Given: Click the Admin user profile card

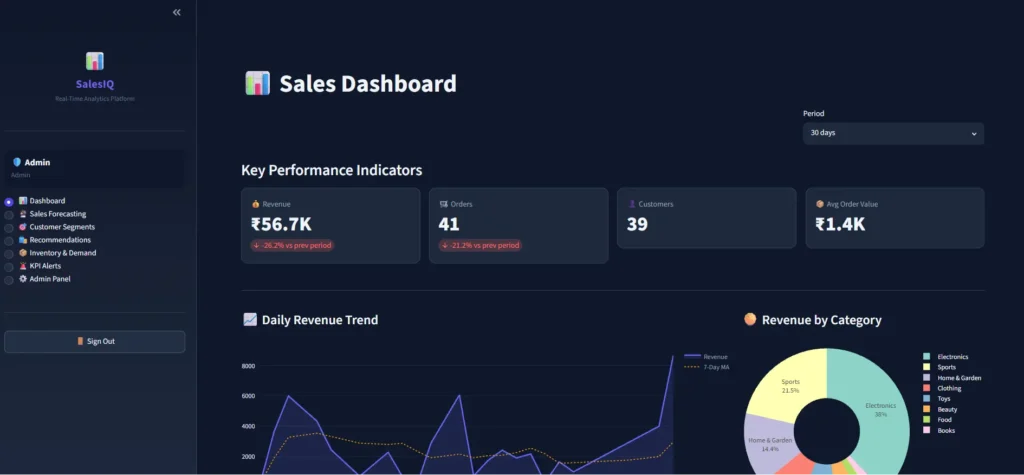Looking at the screenshot, I should (x=95, y=169).
